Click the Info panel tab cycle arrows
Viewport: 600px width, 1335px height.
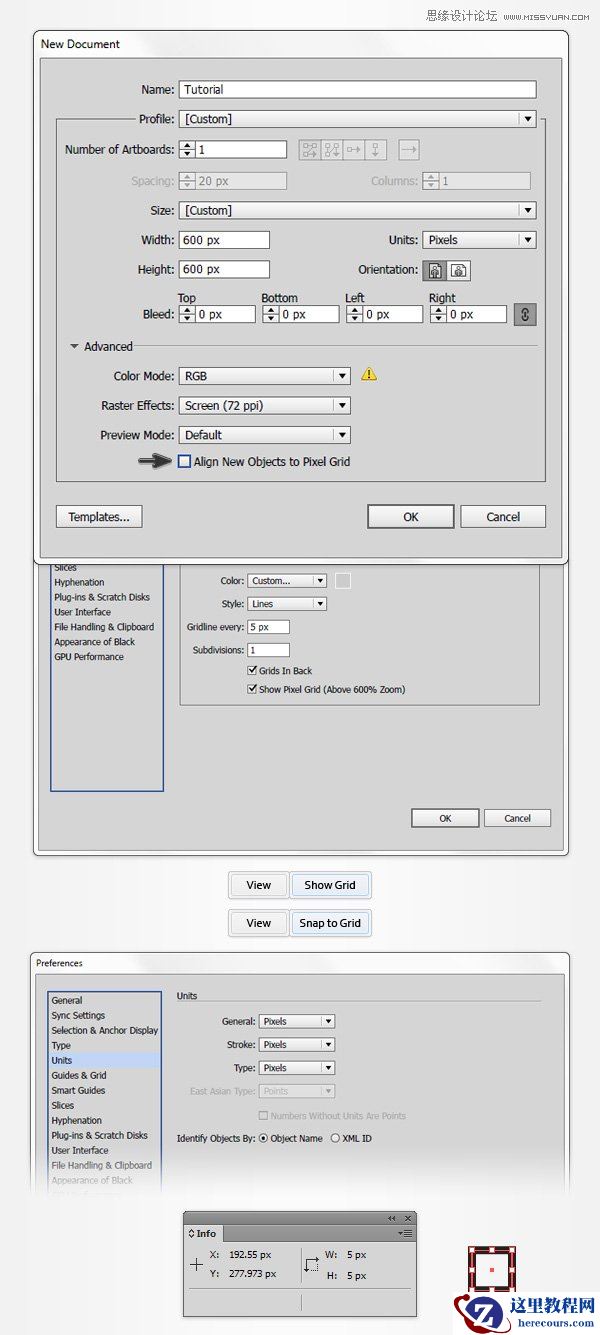pos(192,1234)
